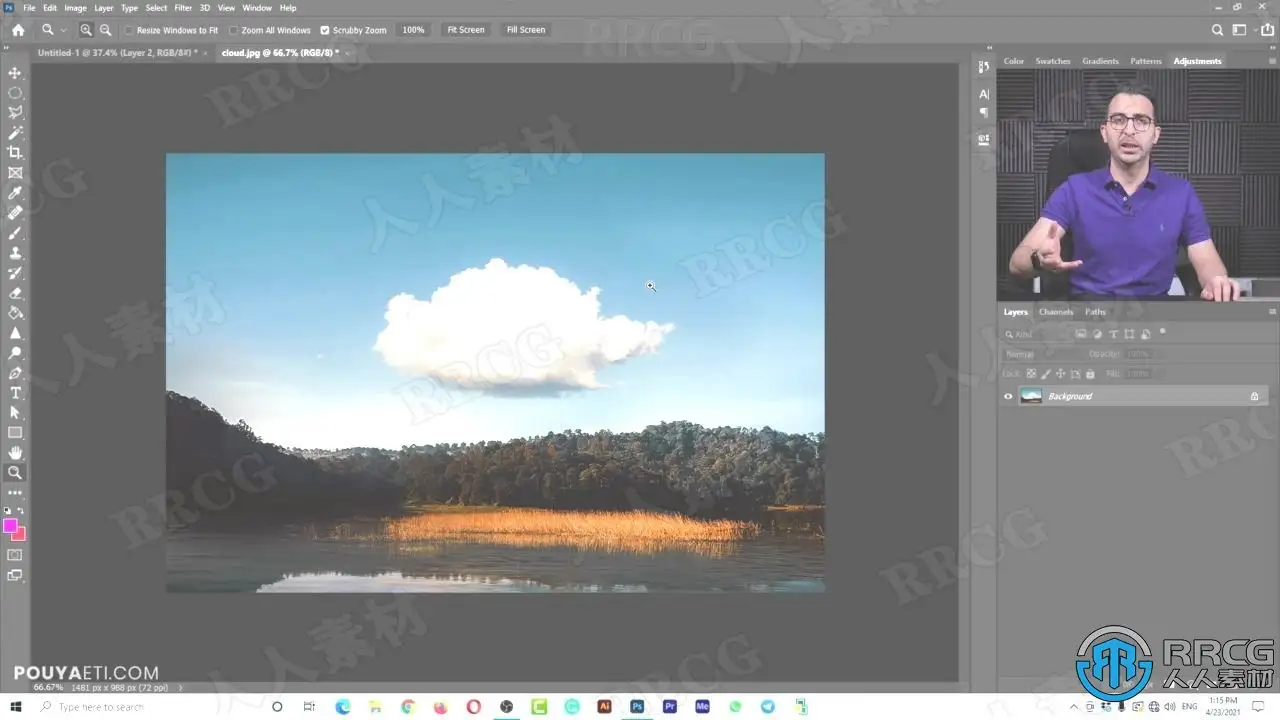Screen dimensions: 1280x720
Task: Toggle shape layer filter in Layers
Action: [1130, 334]
